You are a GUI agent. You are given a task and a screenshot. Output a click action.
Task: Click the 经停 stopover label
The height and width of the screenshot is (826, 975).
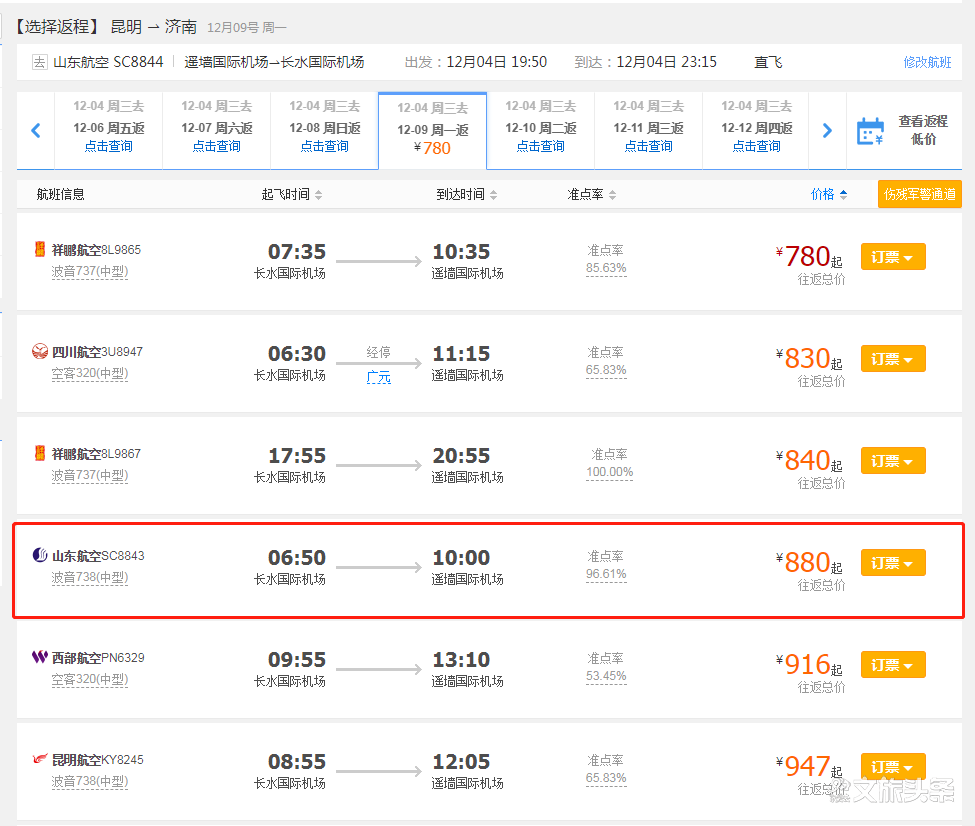pyautogui.click(x=379, y=352)
